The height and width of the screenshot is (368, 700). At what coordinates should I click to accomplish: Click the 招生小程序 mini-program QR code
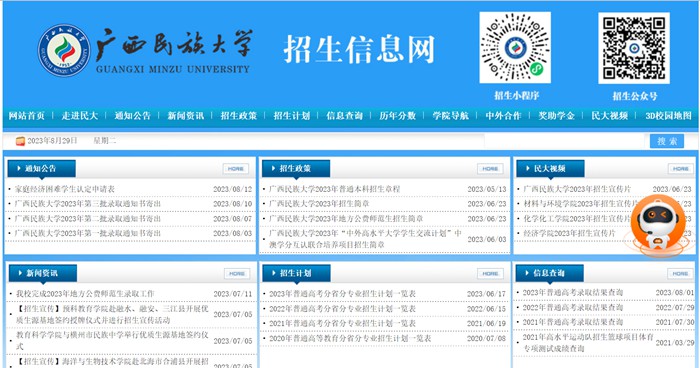[x=515, y=47]
